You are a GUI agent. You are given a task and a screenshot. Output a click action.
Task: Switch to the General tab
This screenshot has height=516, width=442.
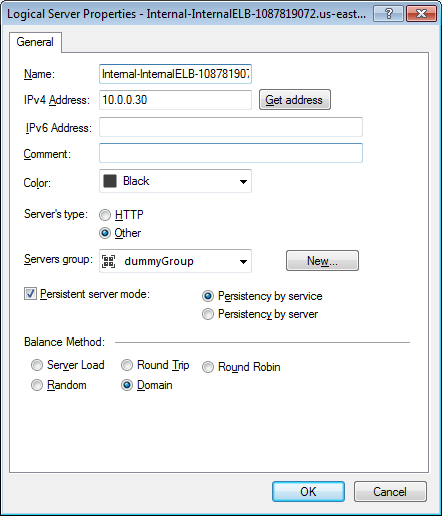click(x=35, y=42)
